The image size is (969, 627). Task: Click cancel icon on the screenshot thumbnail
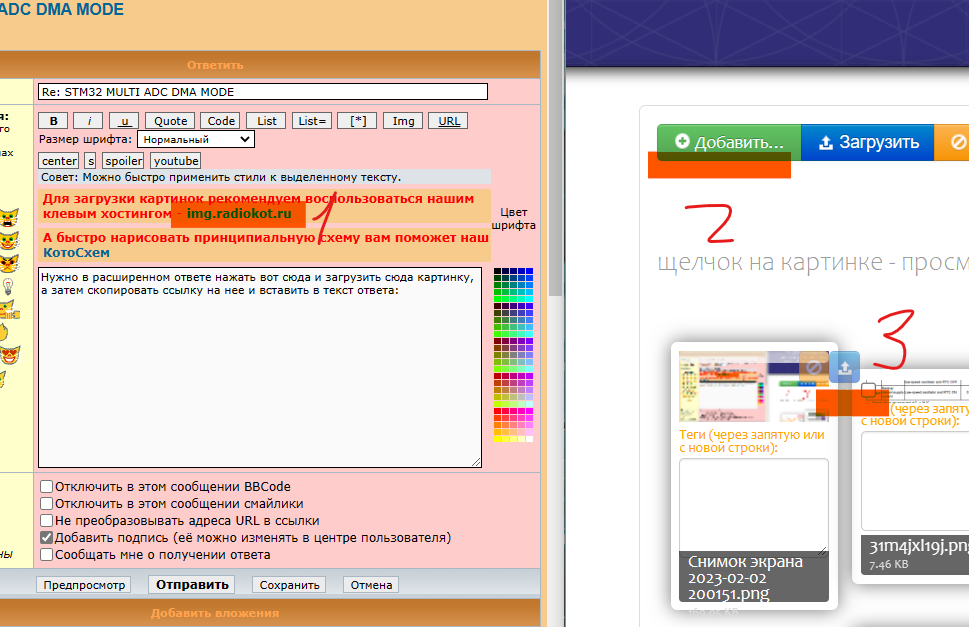click(813, 367)
